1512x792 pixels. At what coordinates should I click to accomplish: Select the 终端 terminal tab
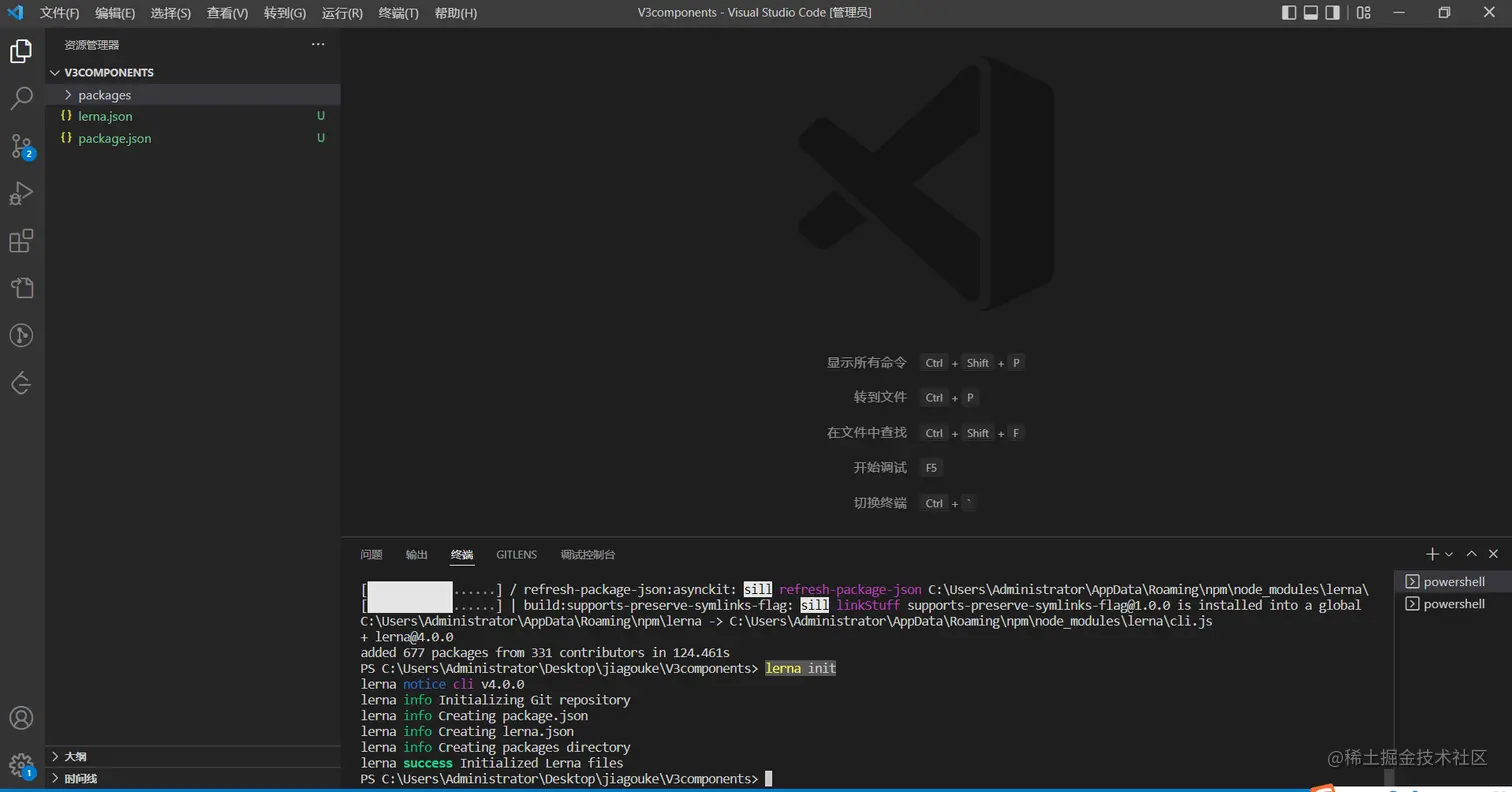point(462,555)
